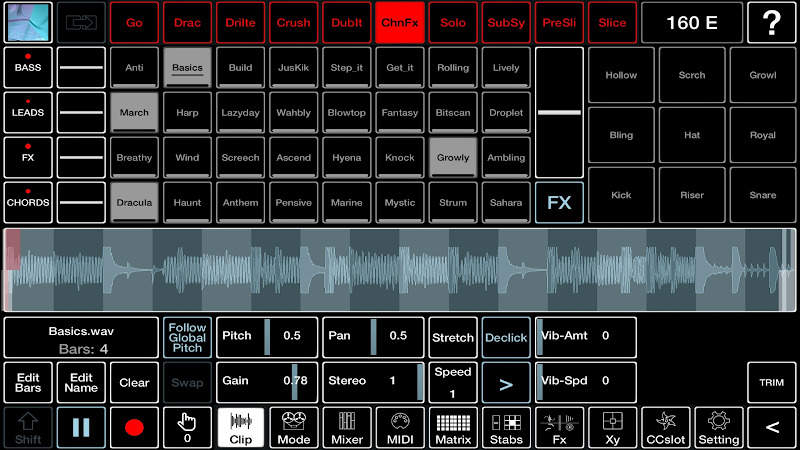Click the Basics.wav file name field

tap(81, 338)
